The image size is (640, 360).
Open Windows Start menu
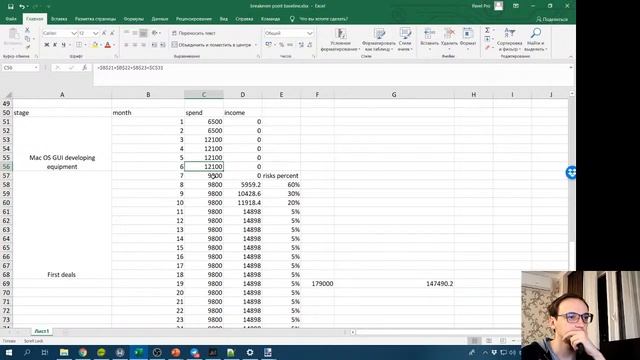(9, 352)
